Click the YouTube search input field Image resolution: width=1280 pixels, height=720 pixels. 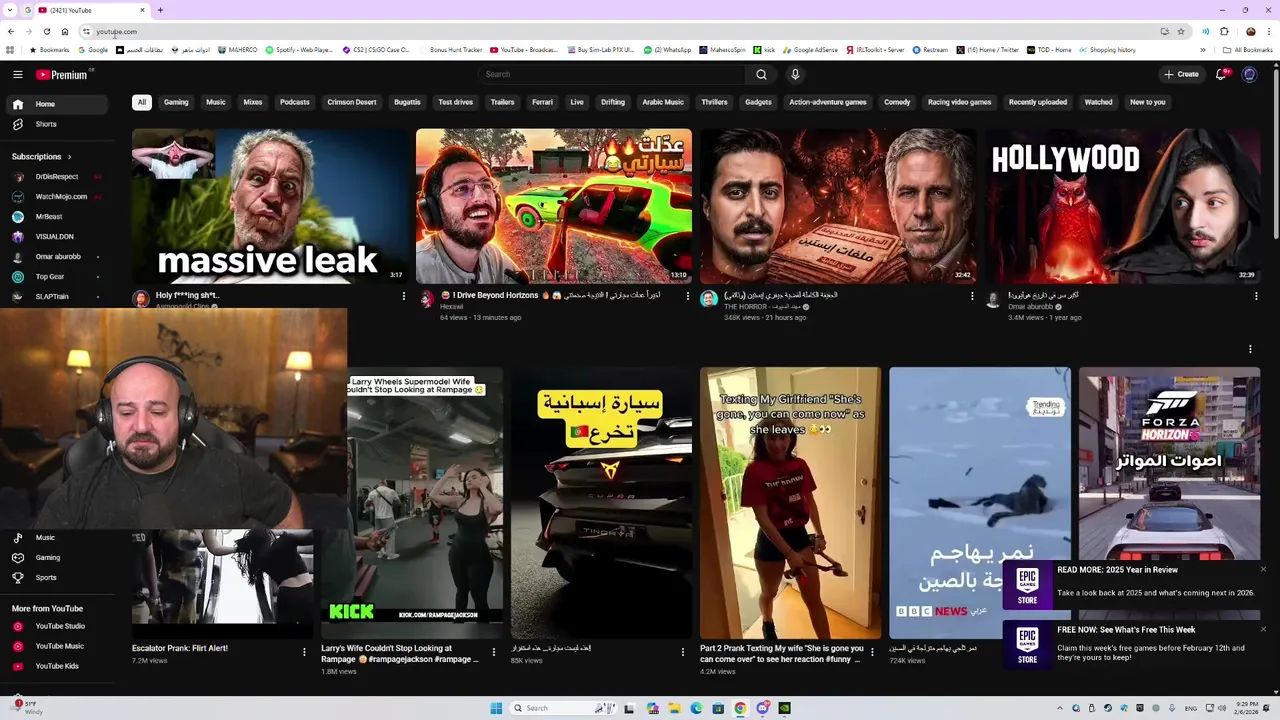point(612,74)
